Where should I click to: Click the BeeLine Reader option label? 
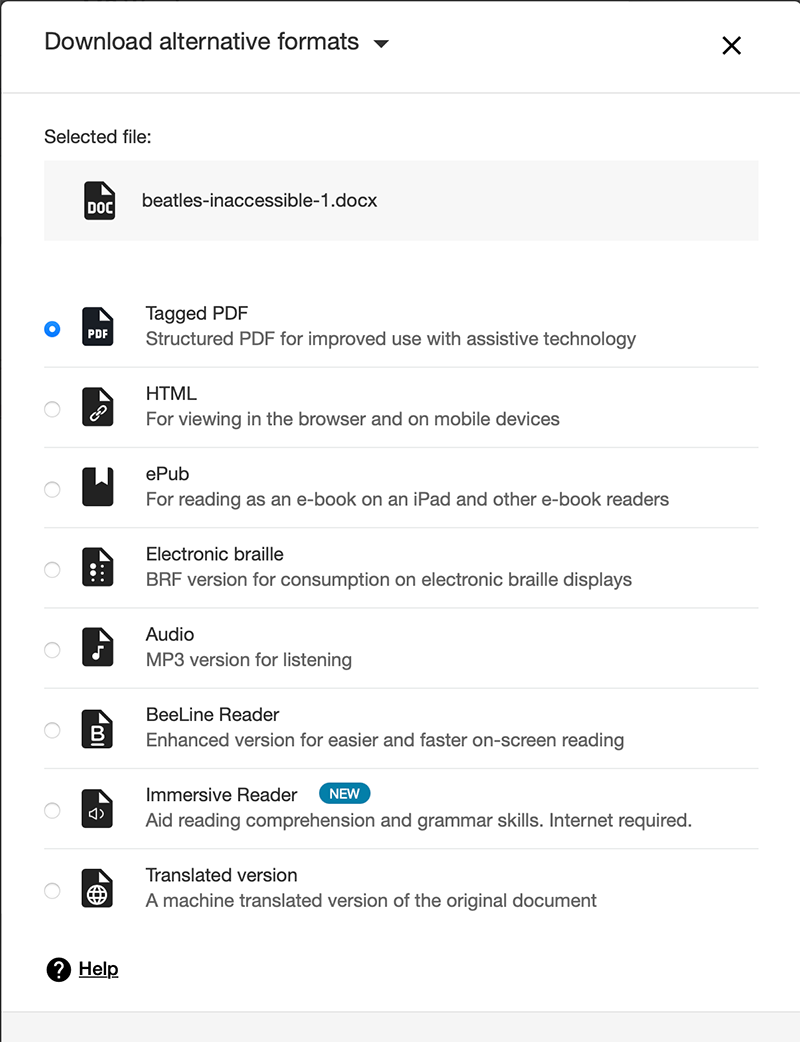click(x=212, y=715)
